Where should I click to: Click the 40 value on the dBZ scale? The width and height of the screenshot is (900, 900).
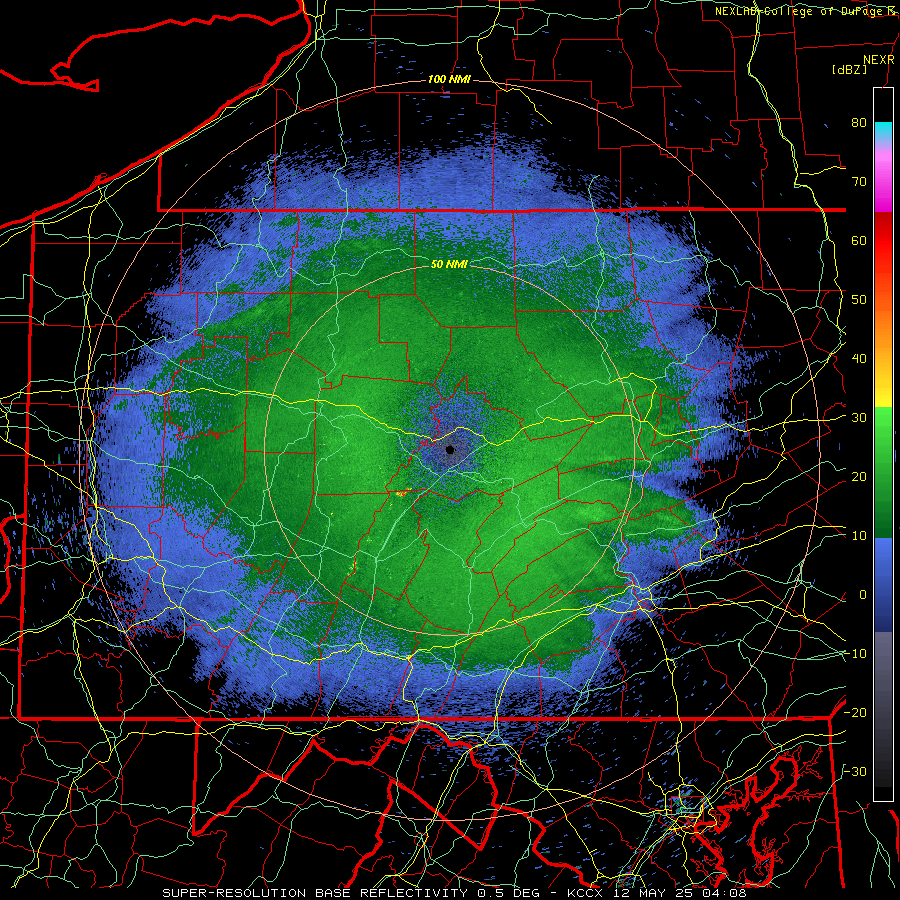tap(859, 359)
